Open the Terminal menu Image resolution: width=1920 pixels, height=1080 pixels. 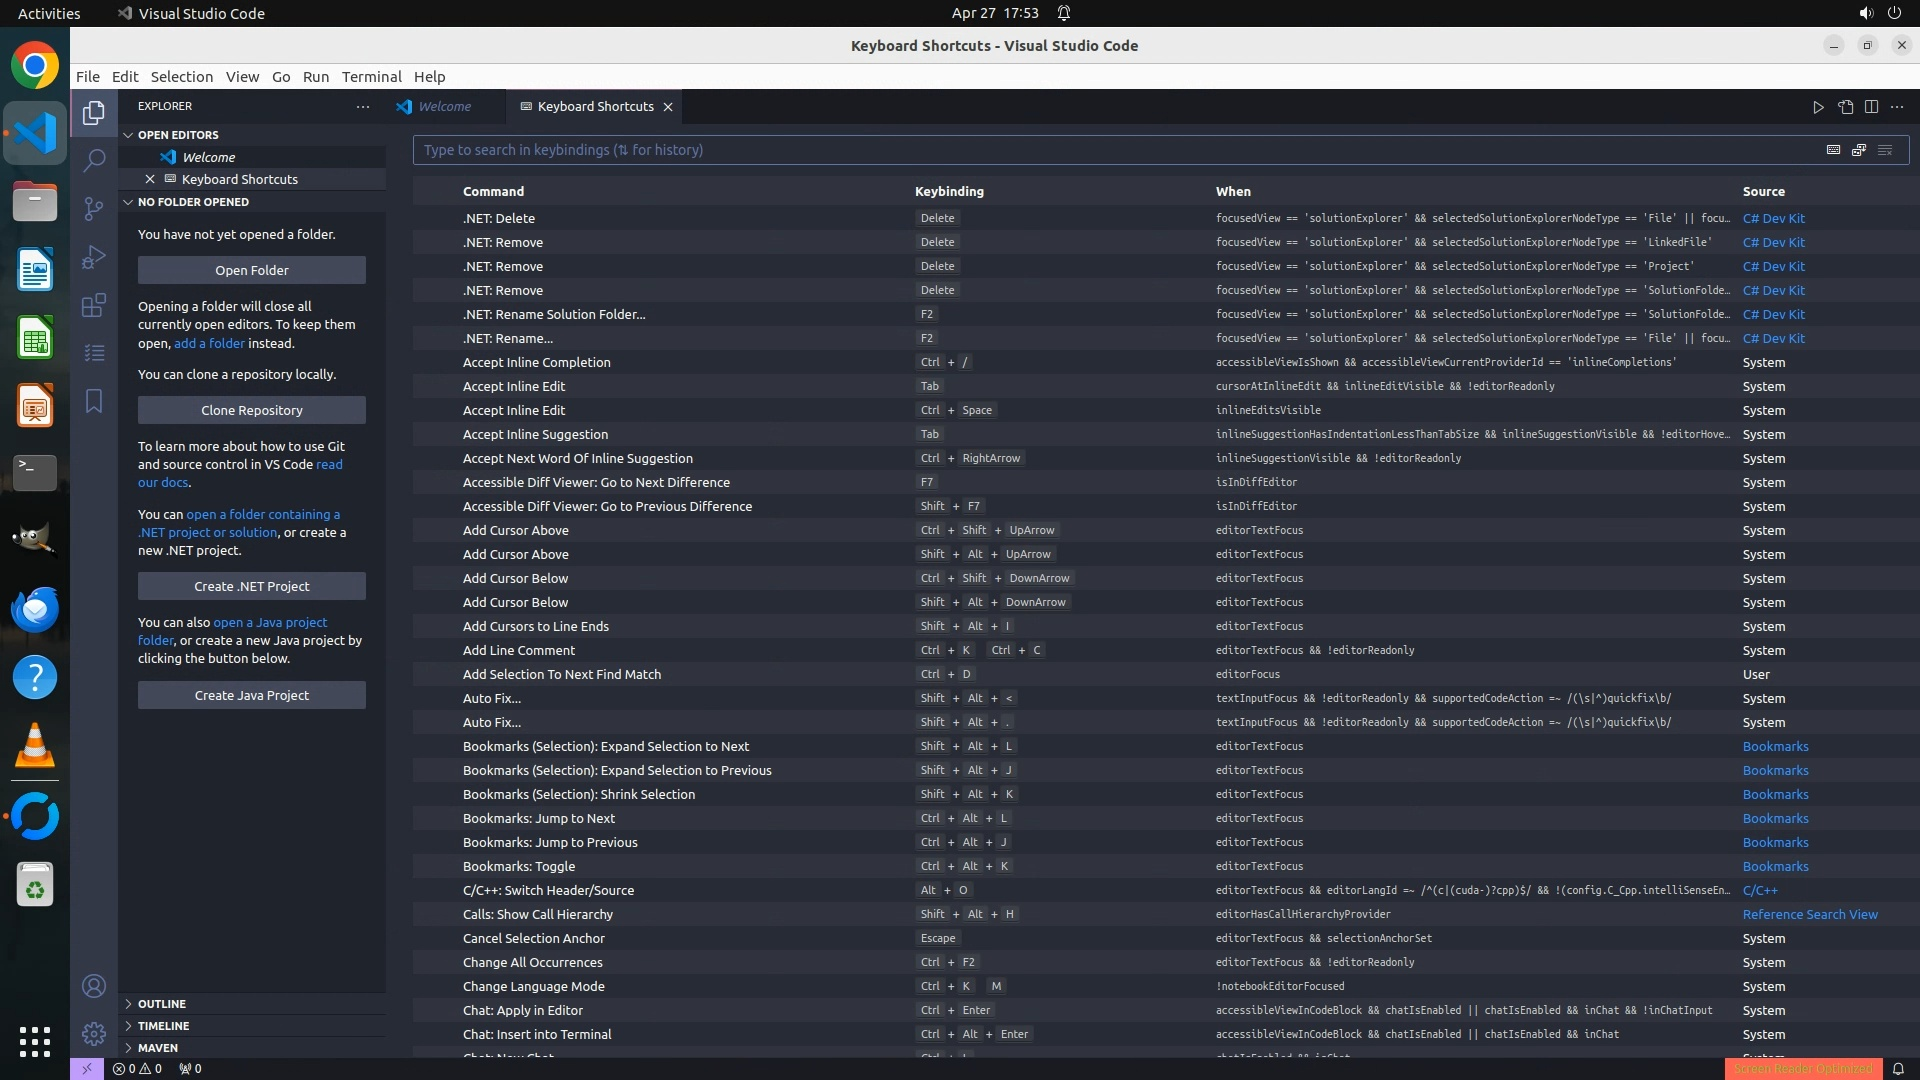371,77
